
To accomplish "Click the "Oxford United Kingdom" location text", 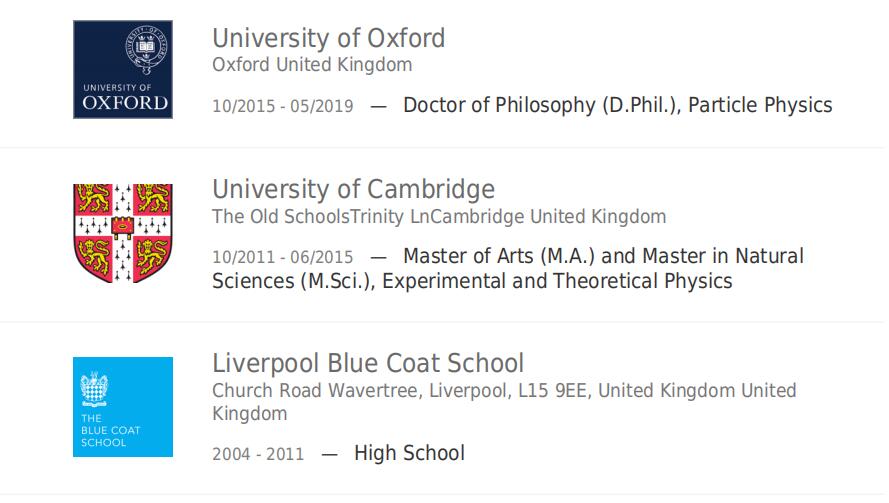I will tap(312, 65).
